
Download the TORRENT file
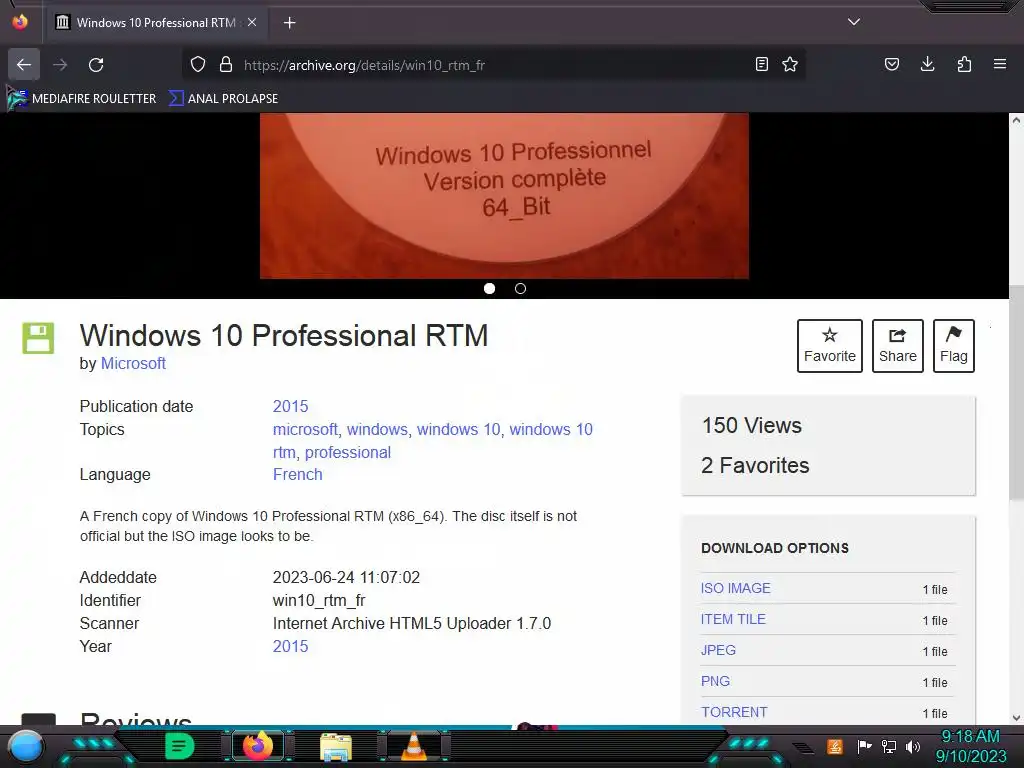733,712
